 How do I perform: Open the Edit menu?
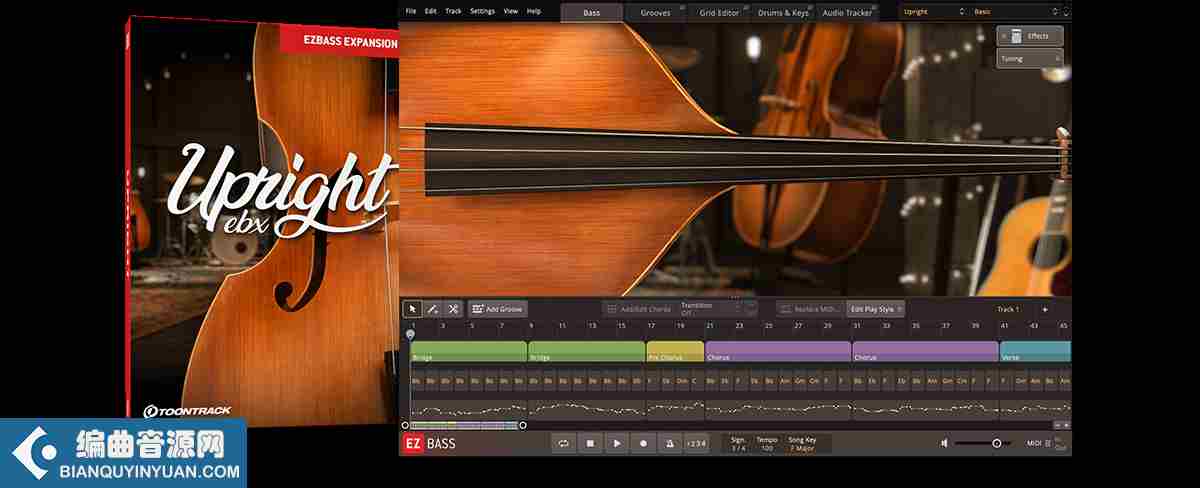(x=430, y=11)
